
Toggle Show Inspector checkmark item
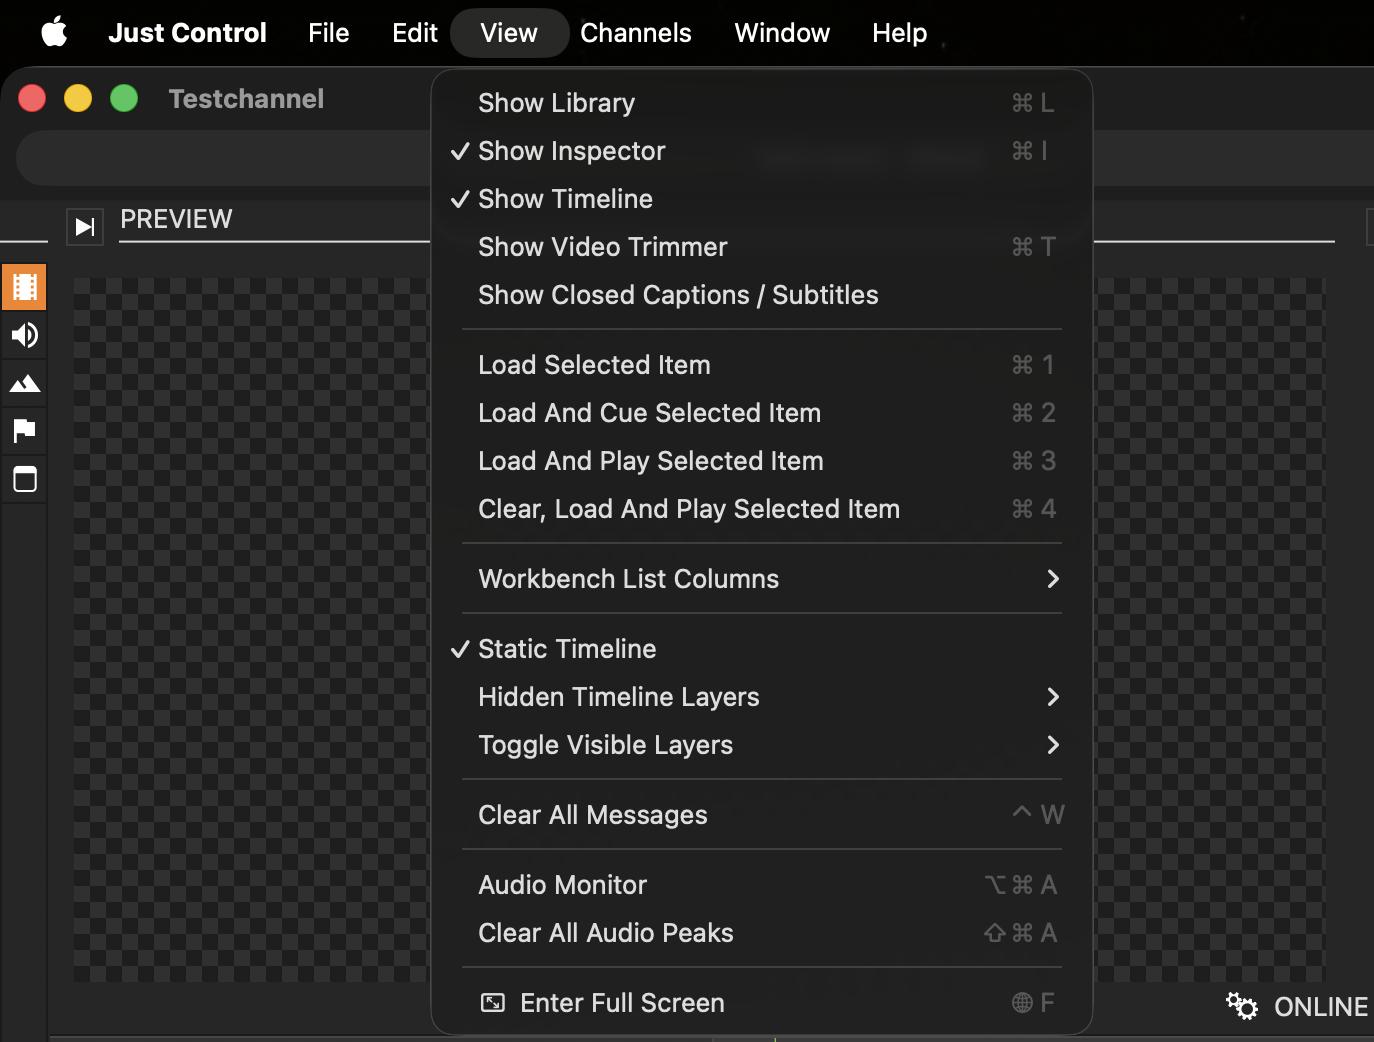(762, 151)
